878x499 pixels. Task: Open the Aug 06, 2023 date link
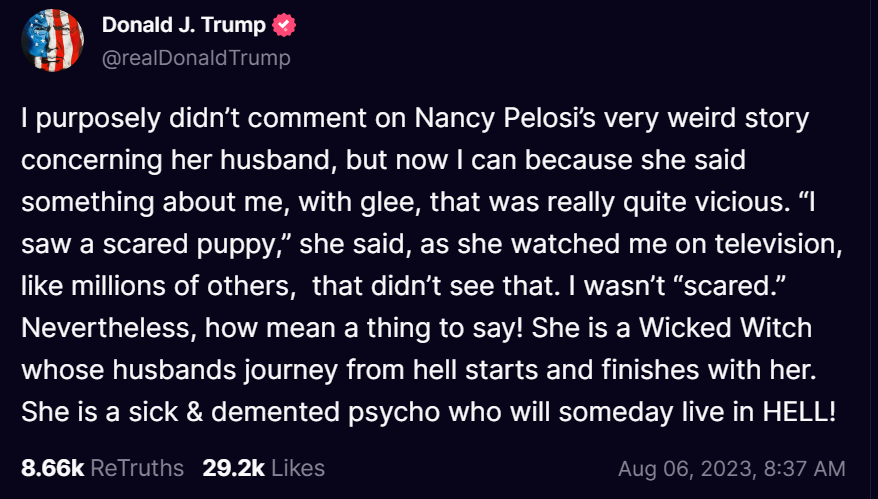[x=685, y=469]
